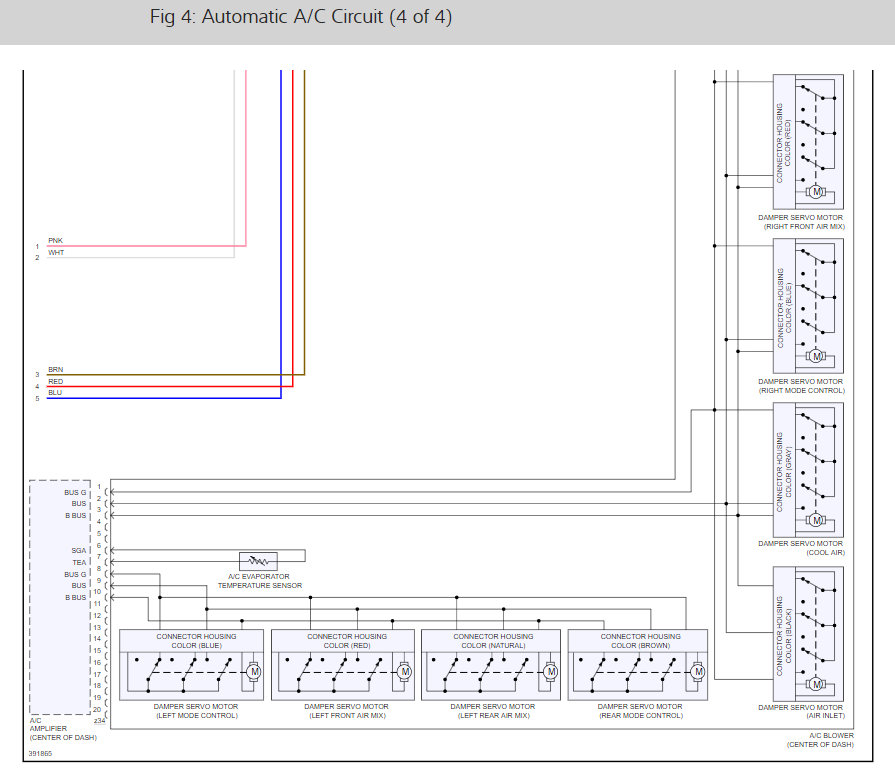
Task: Click the WHT wire label
Action: [x=56, y=252]
